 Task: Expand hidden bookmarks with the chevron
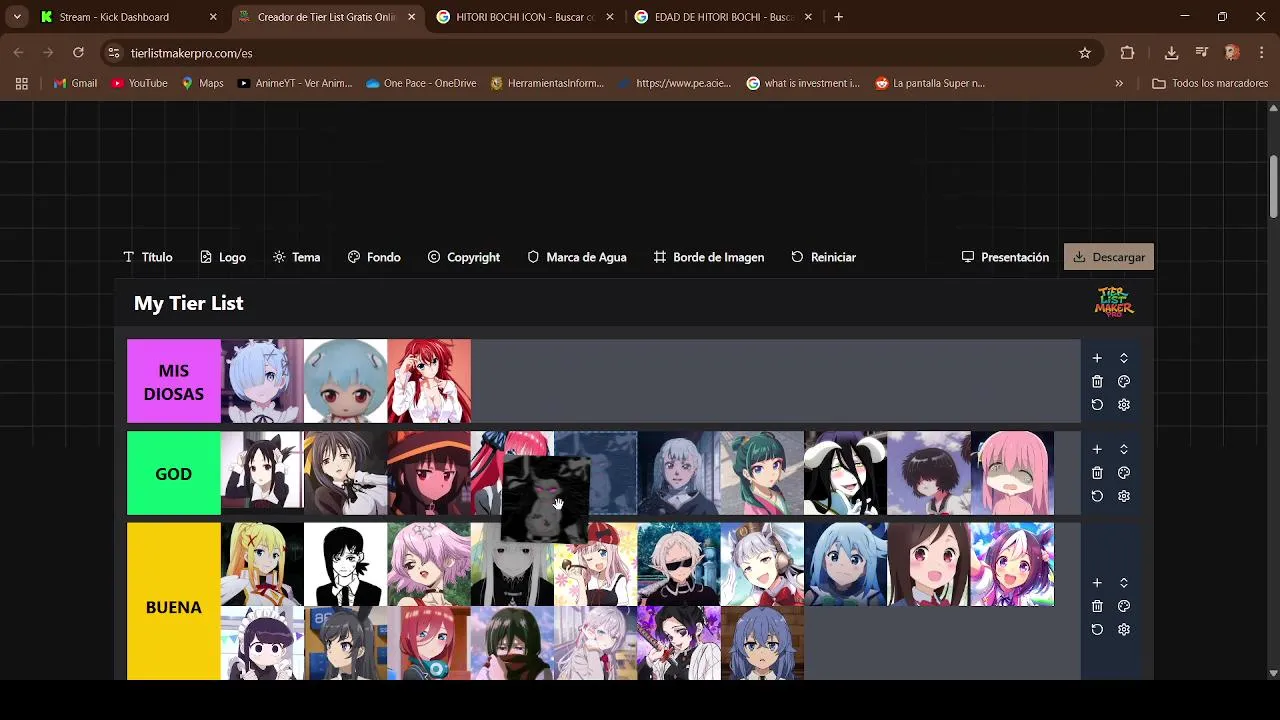click(x=1119, y=83)
